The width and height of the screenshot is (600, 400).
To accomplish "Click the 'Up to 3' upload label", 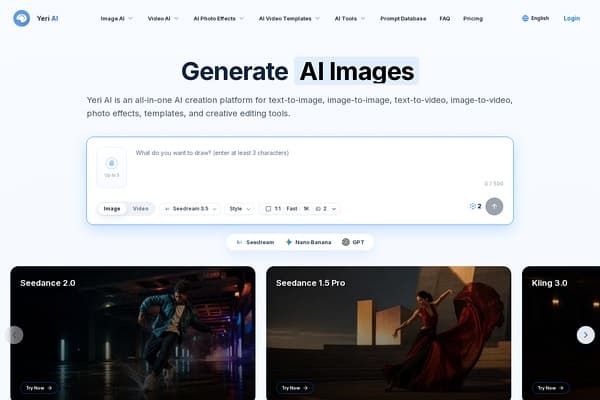I will coord(111,175).
